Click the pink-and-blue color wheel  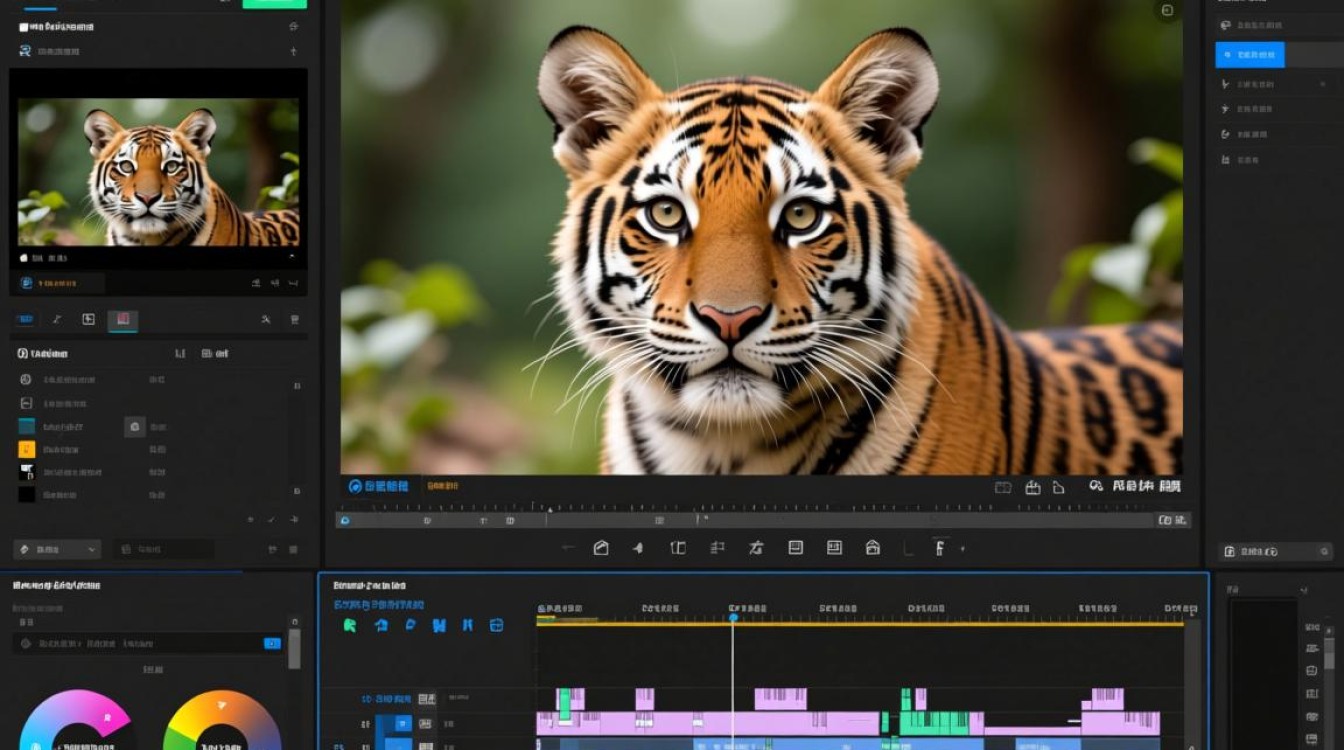pyautogui.click(x=76, y=720)
